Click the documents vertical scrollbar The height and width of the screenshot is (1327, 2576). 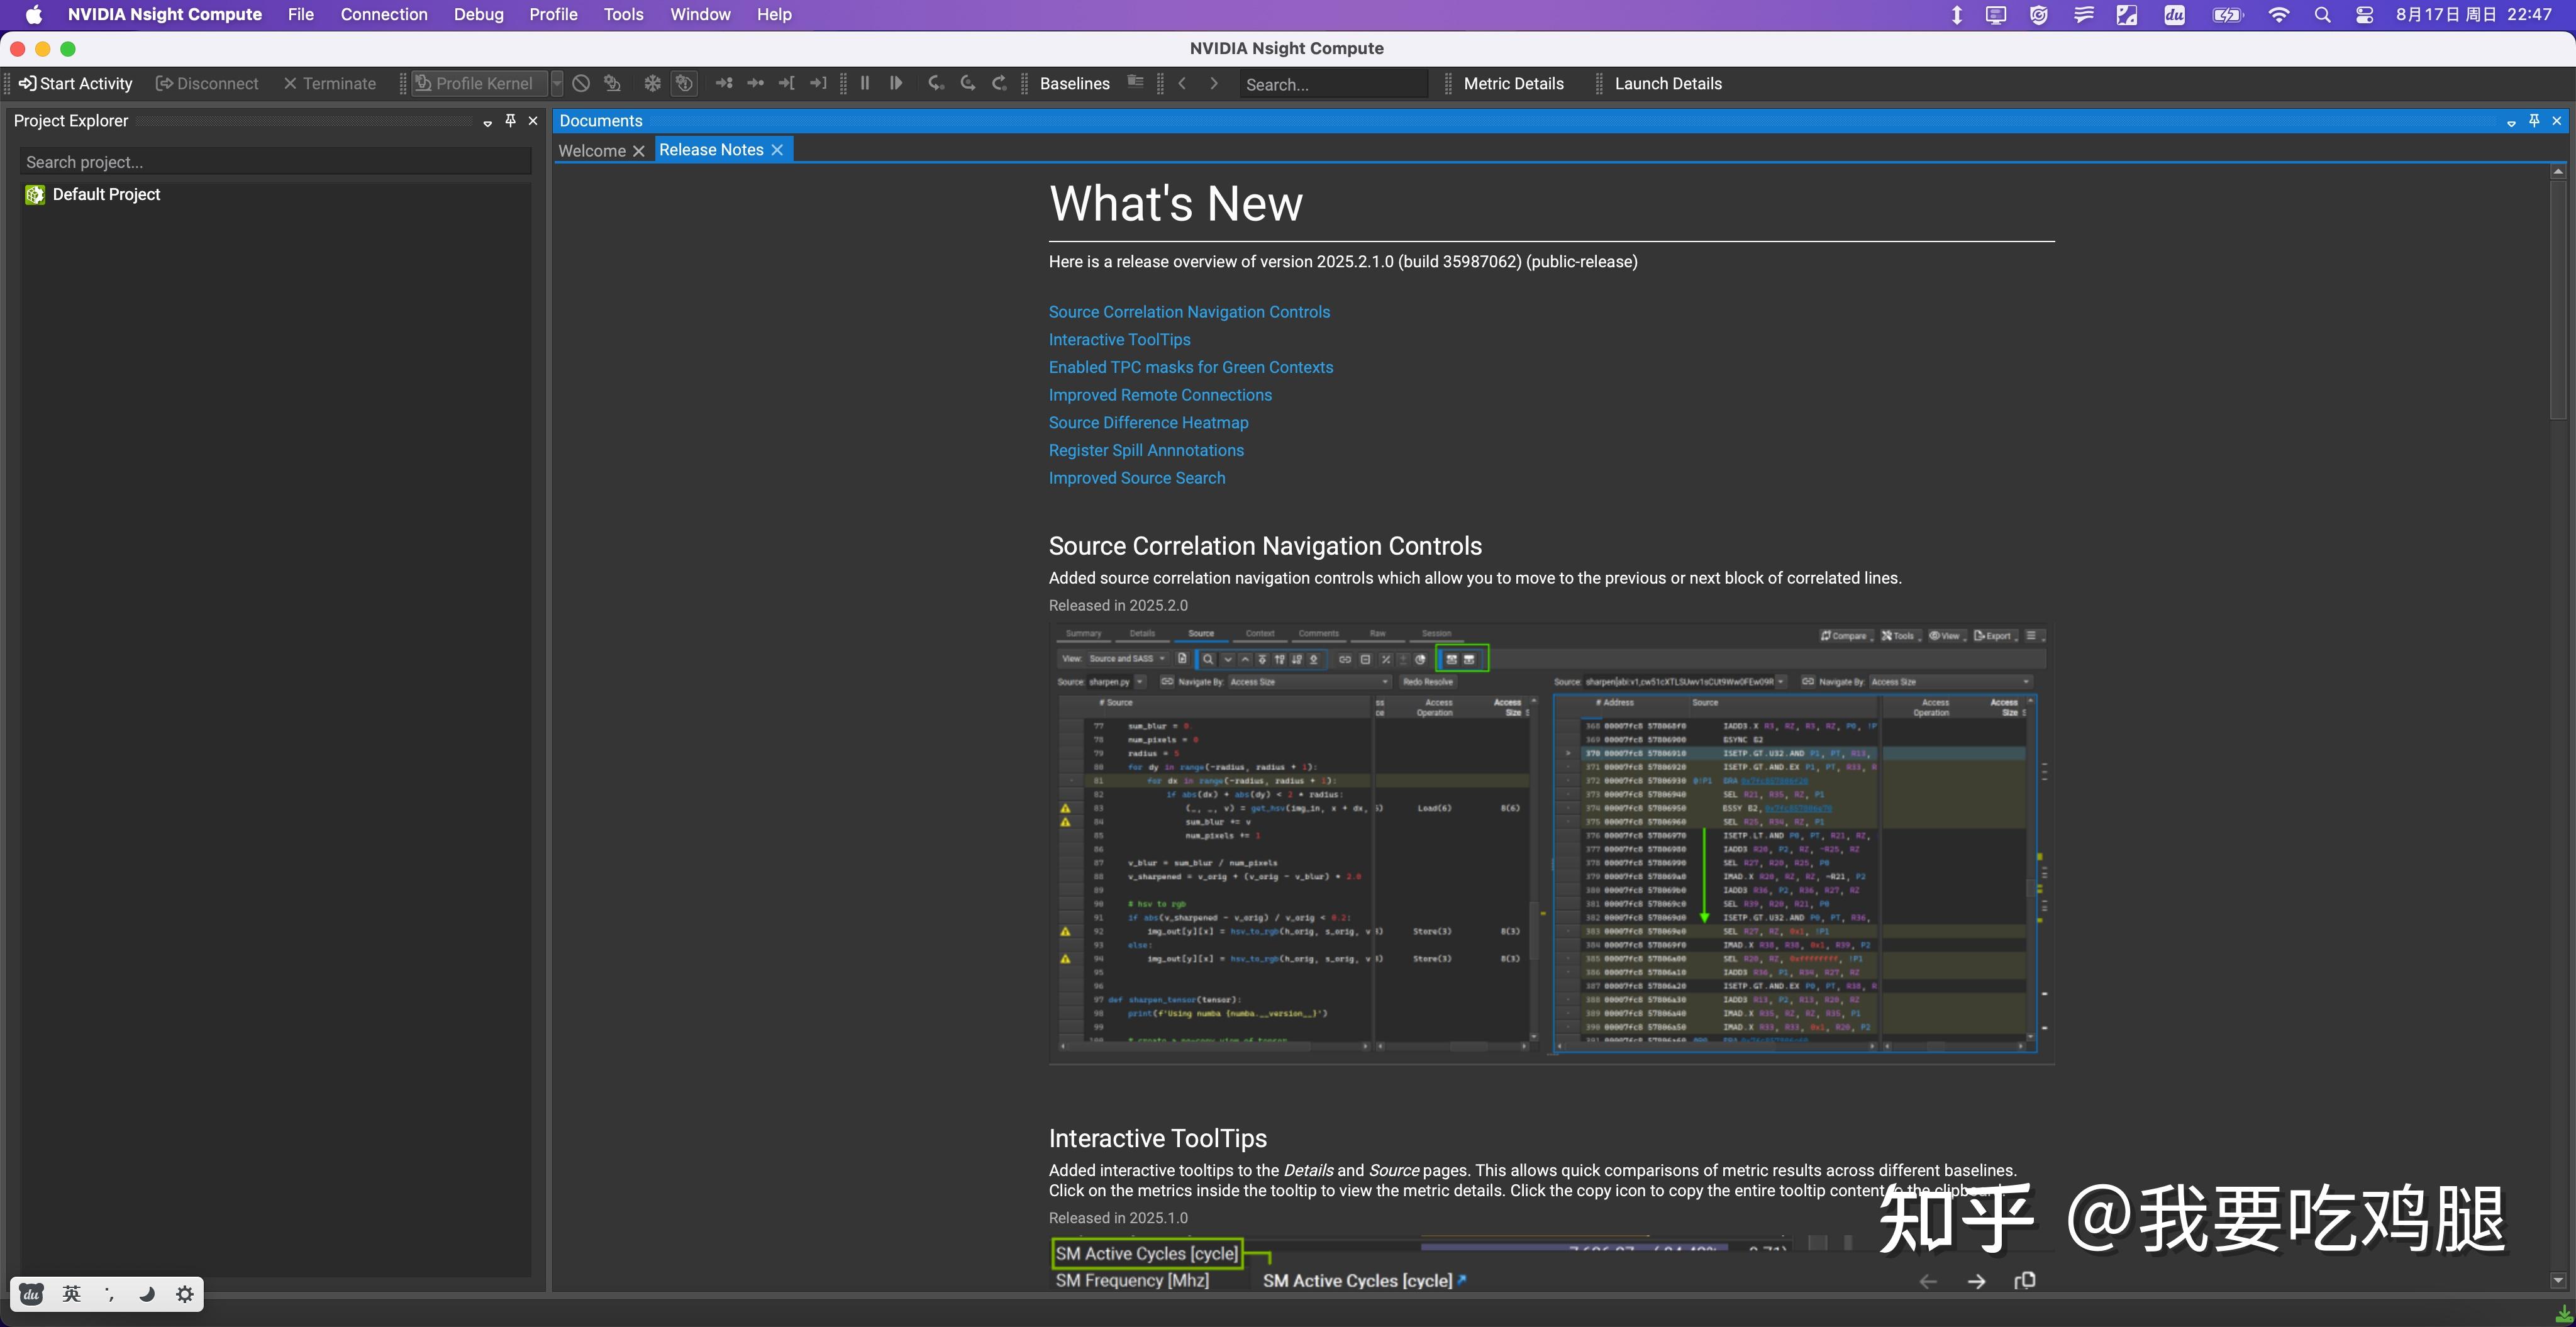pyautogui.click(x=2558, y=300)
